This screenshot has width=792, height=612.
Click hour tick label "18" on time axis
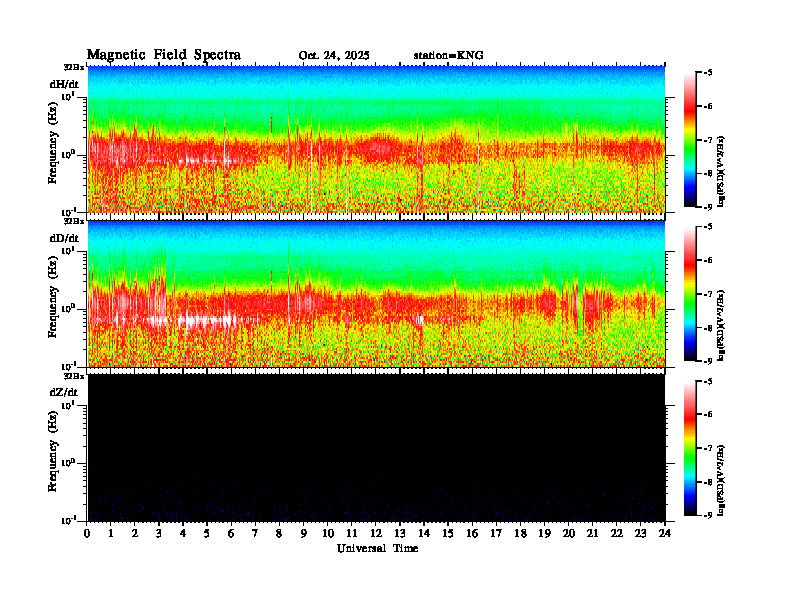[520, 533]
